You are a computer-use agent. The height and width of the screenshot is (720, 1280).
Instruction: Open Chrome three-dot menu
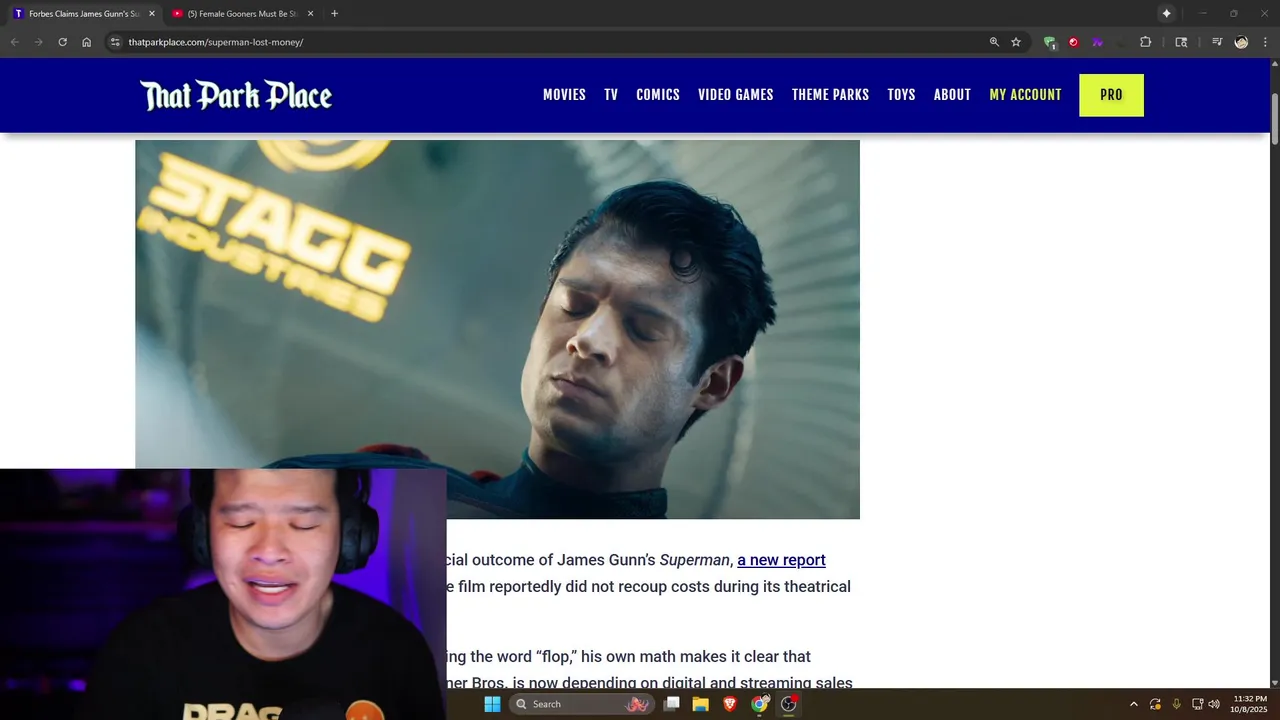pos(1265,42)
